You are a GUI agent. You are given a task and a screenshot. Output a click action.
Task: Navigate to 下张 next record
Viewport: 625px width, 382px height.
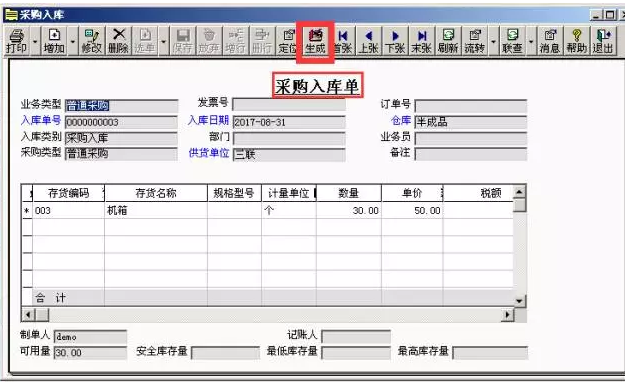tap(395, 41)
